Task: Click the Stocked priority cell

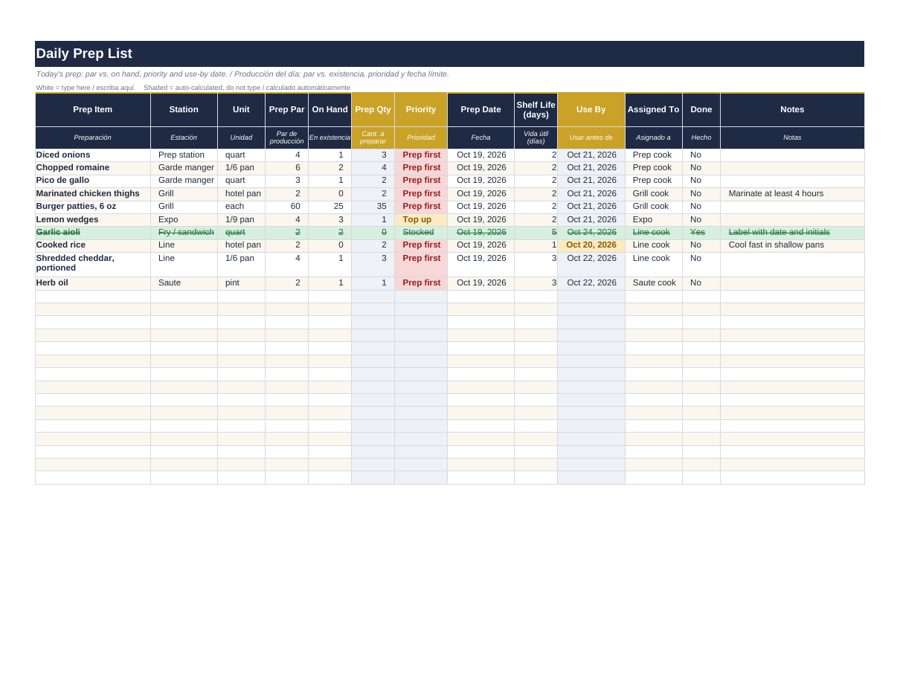Action: pos(421,232)
